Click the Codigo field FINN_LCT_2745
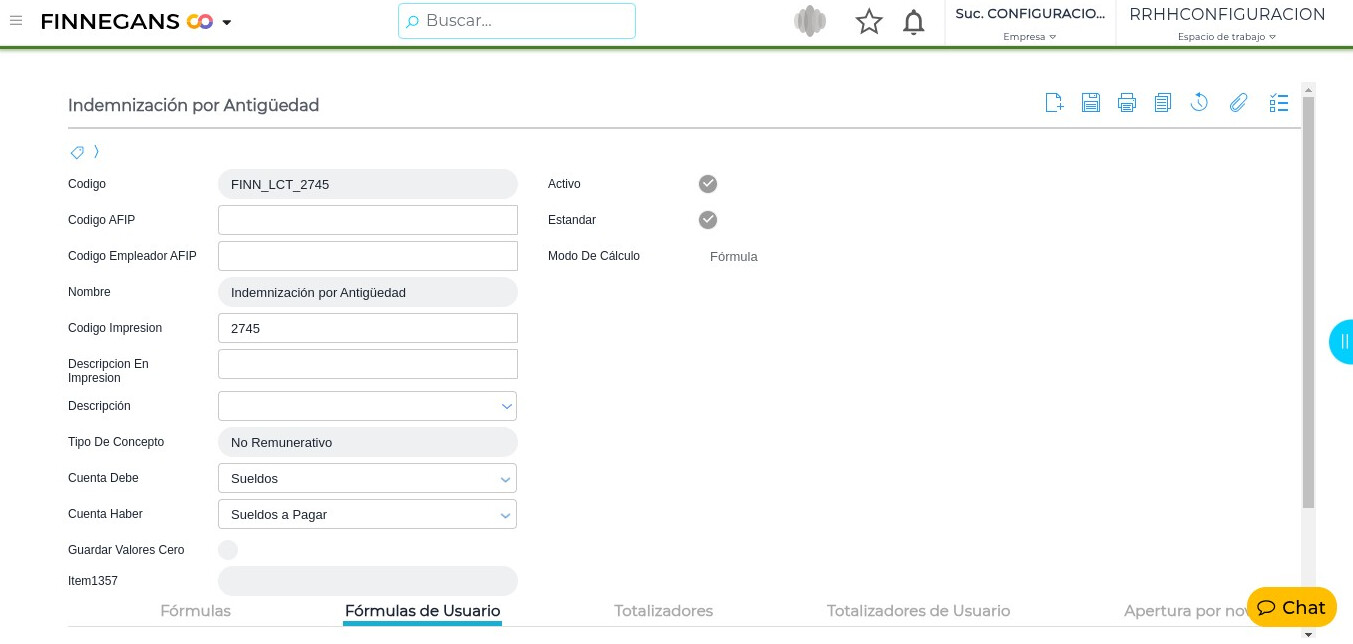 [368, 184]
